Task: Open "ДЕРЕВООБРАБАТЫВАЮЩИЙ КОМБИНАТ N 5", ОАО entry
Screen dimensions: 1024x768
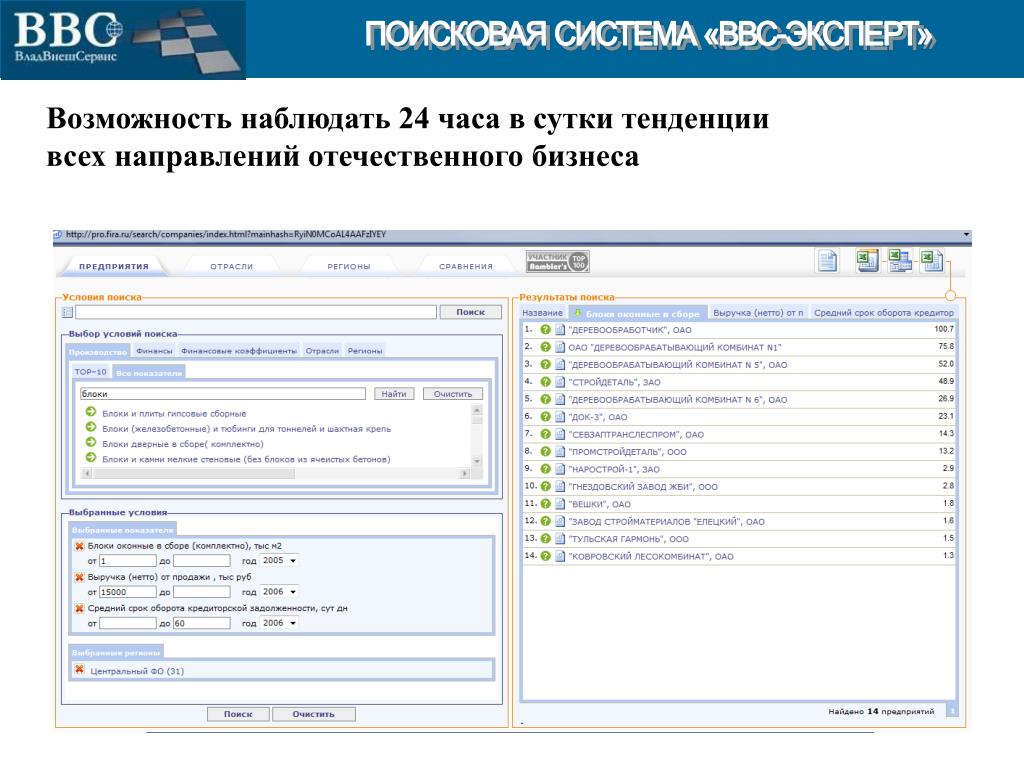Action: (678, 364)
